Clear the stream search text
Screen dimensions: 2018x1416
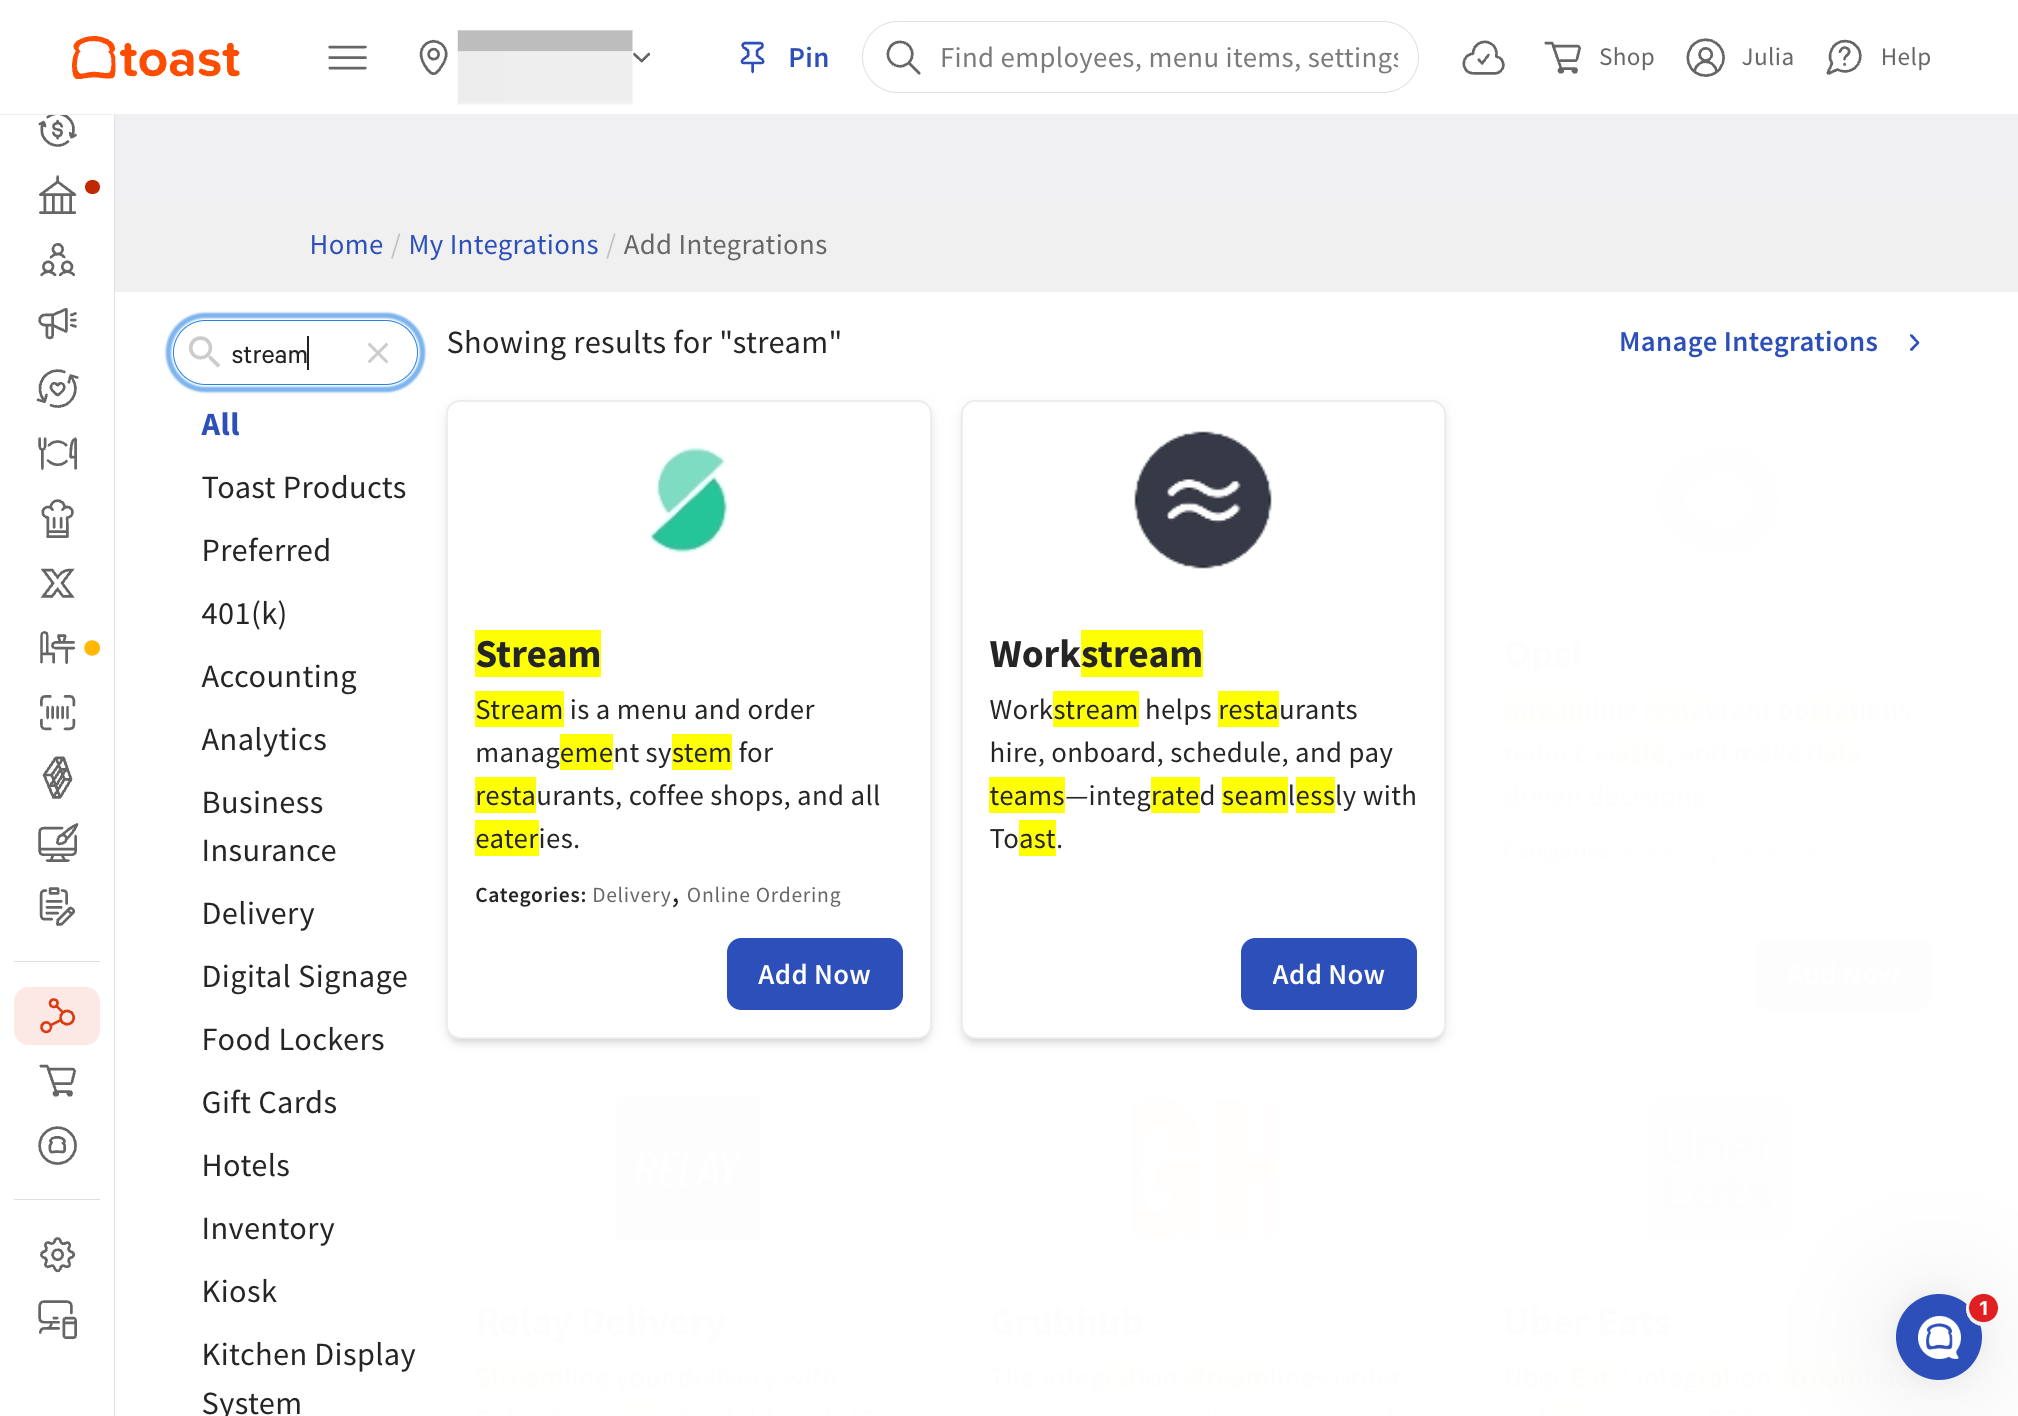(378, 353)
